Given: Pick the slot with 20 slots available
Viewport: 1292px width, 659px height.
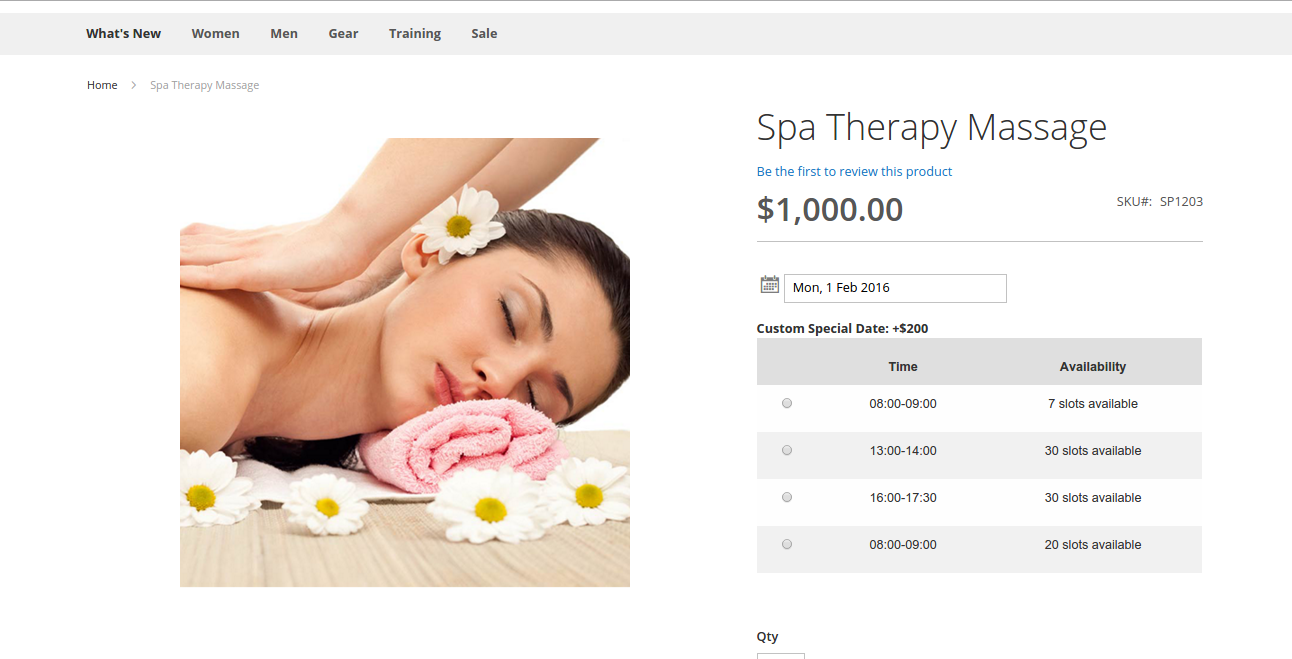Looking at the screenshot, I should pos(787,544).
